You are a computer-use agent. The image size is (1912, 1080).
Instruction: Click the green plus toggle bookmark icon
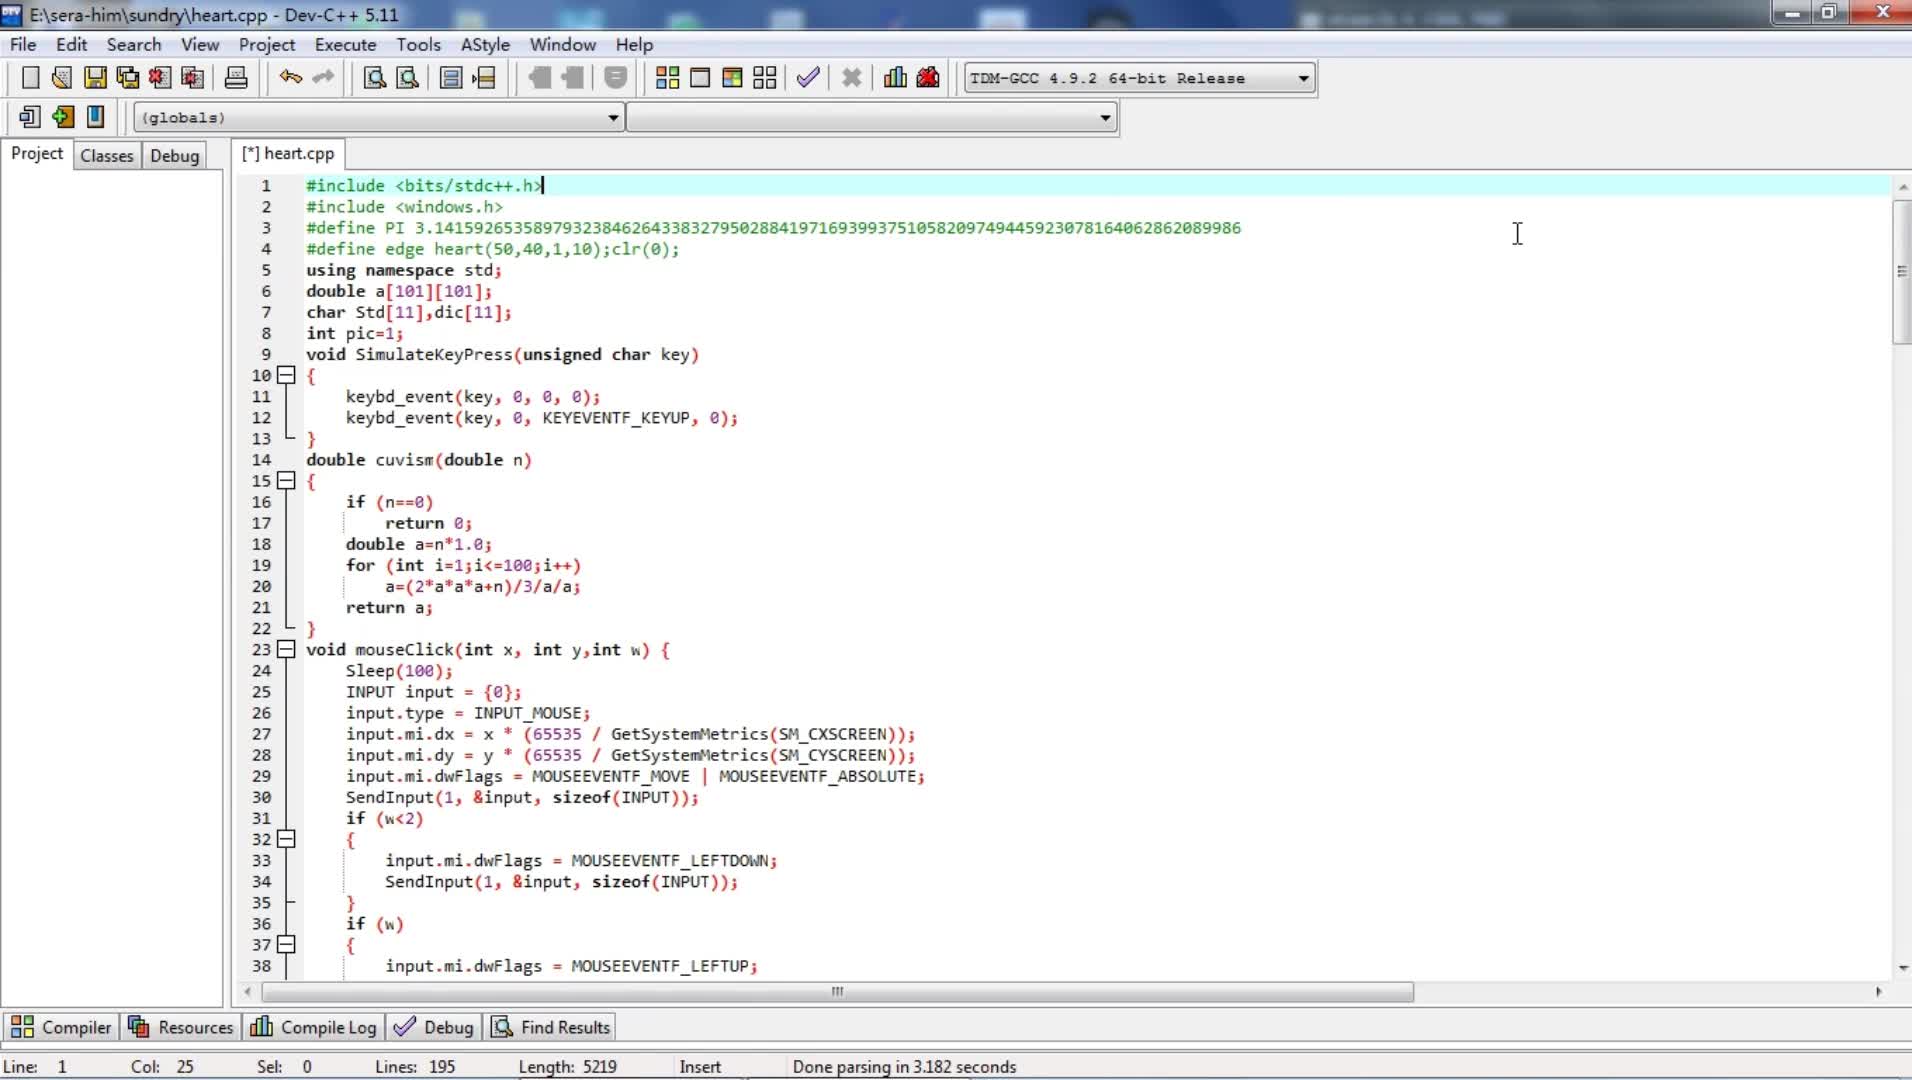click(63, 117)
